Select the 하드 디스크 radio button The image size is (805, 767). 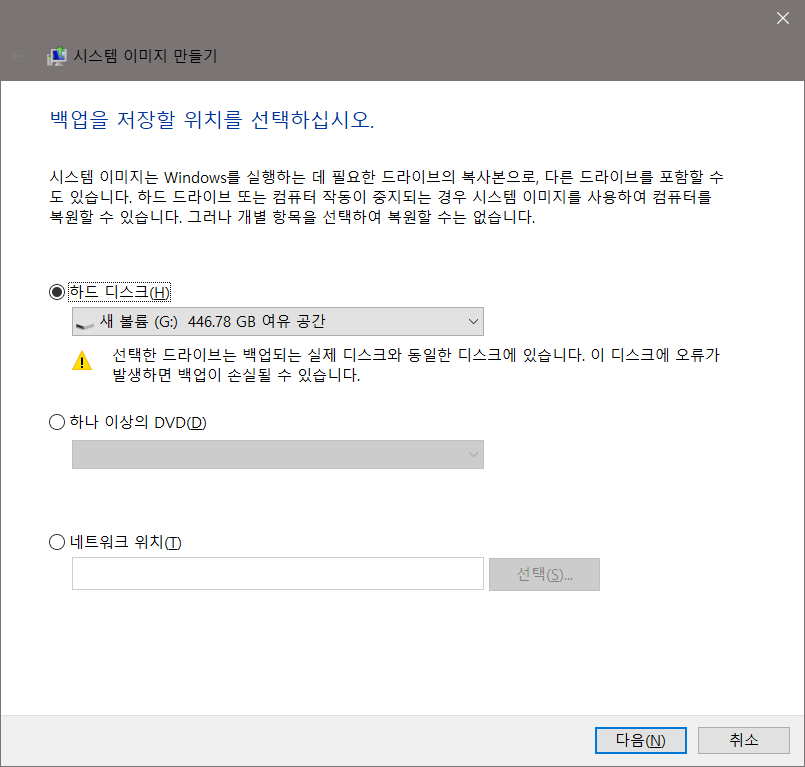point(57,291)
